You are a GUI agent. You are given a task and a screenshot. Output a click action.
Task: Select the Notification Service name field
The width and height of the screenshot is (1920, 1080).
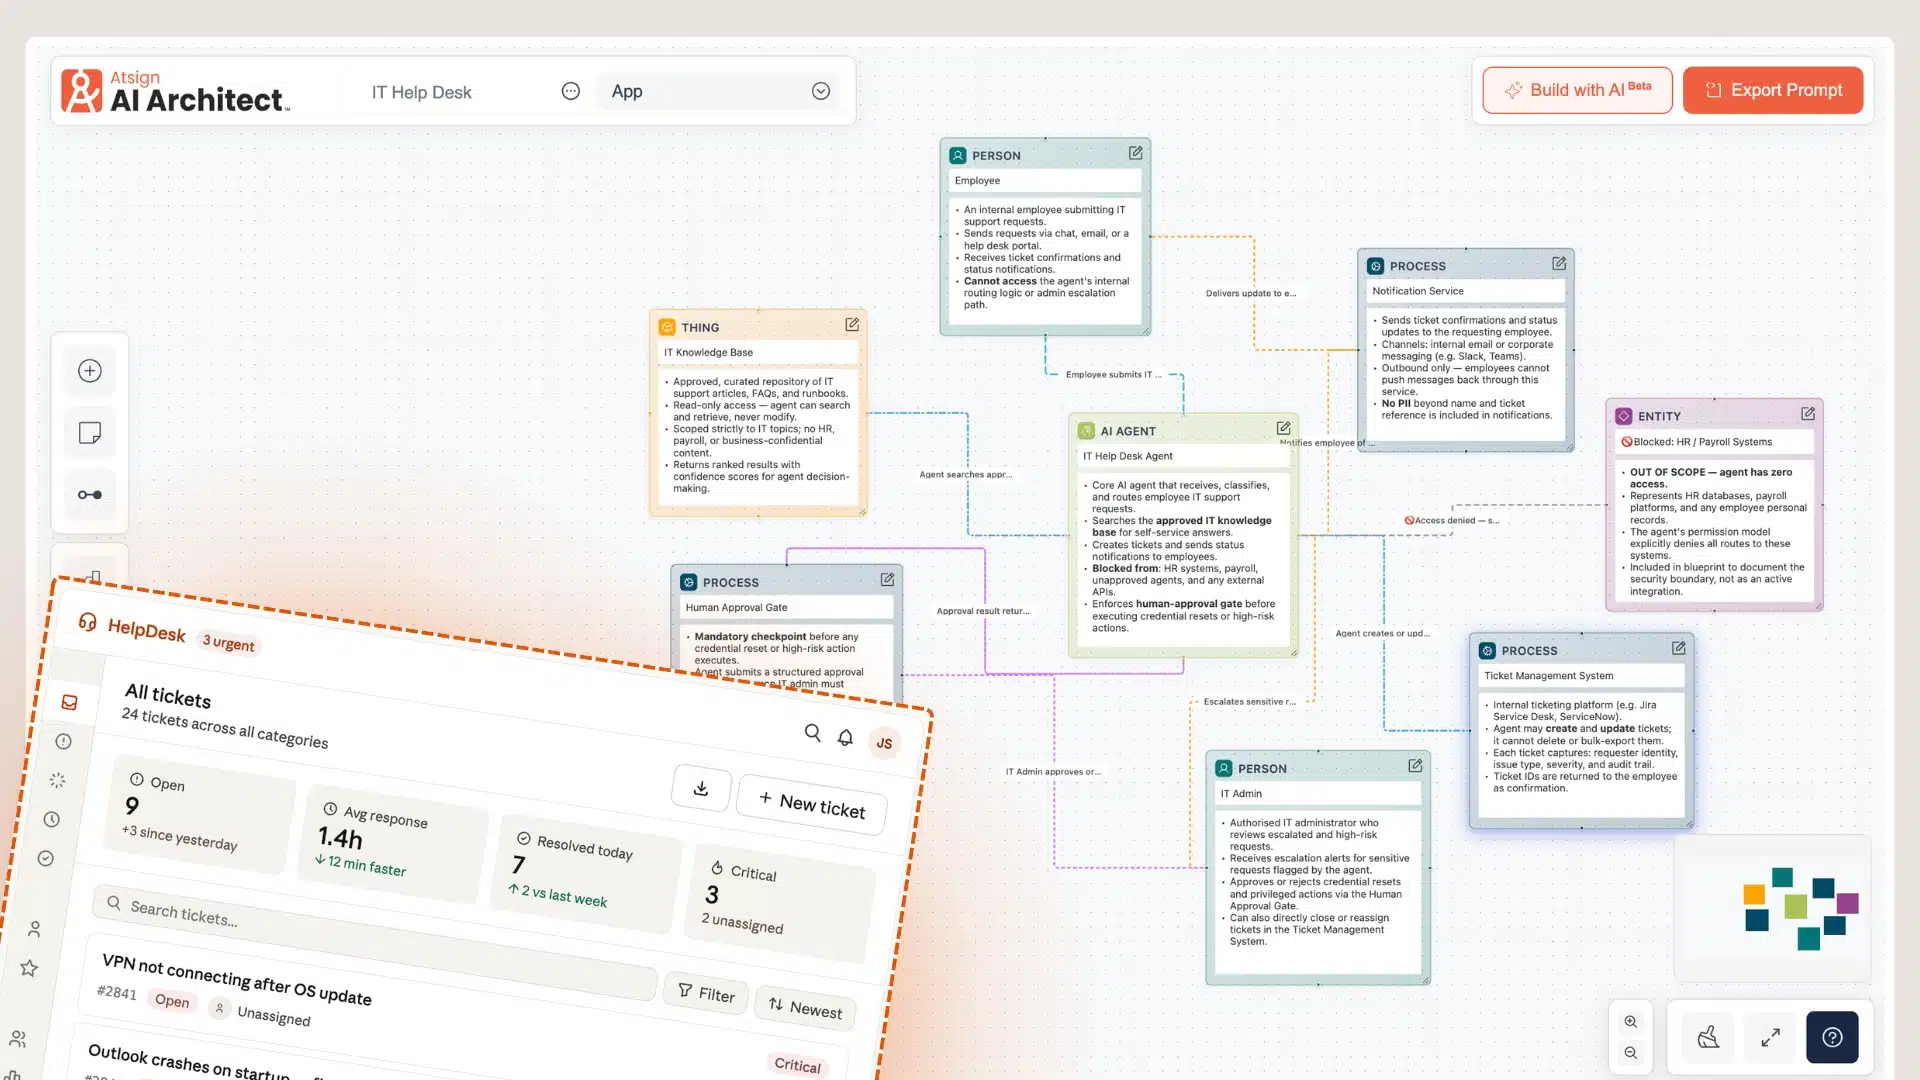point(1465,291)
